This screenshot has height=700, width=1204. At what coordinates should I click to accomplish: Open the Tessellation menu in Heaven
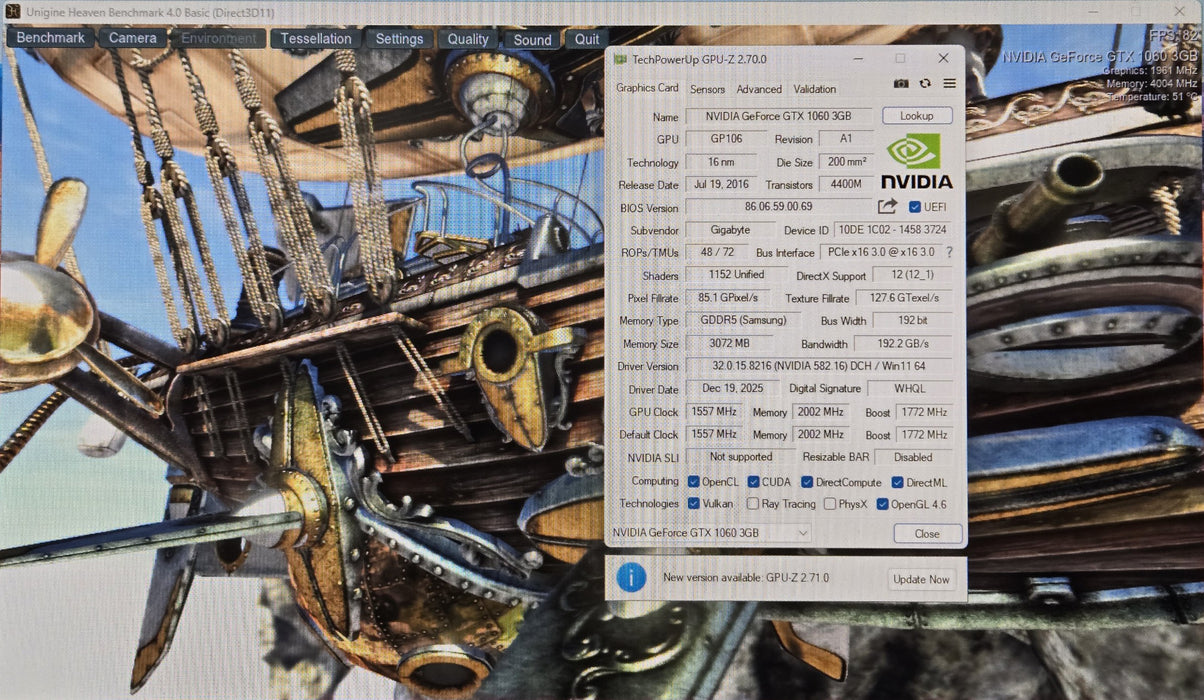[316, 39]
